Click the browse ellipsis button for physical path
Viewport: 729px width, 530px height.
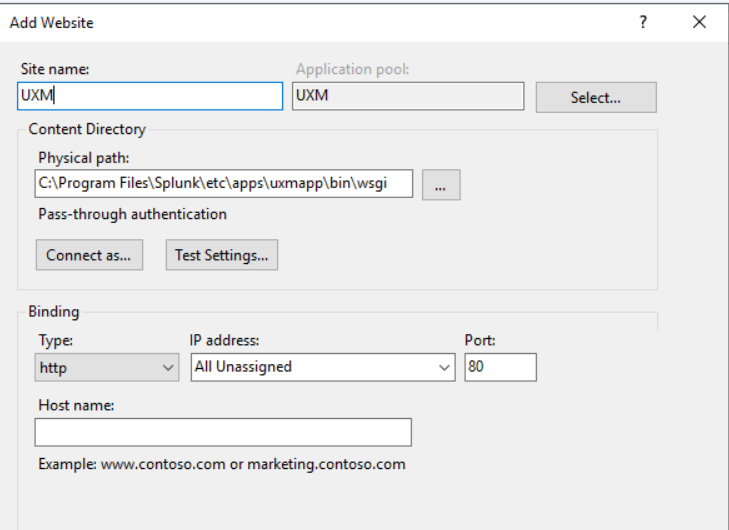click(441, 184)
